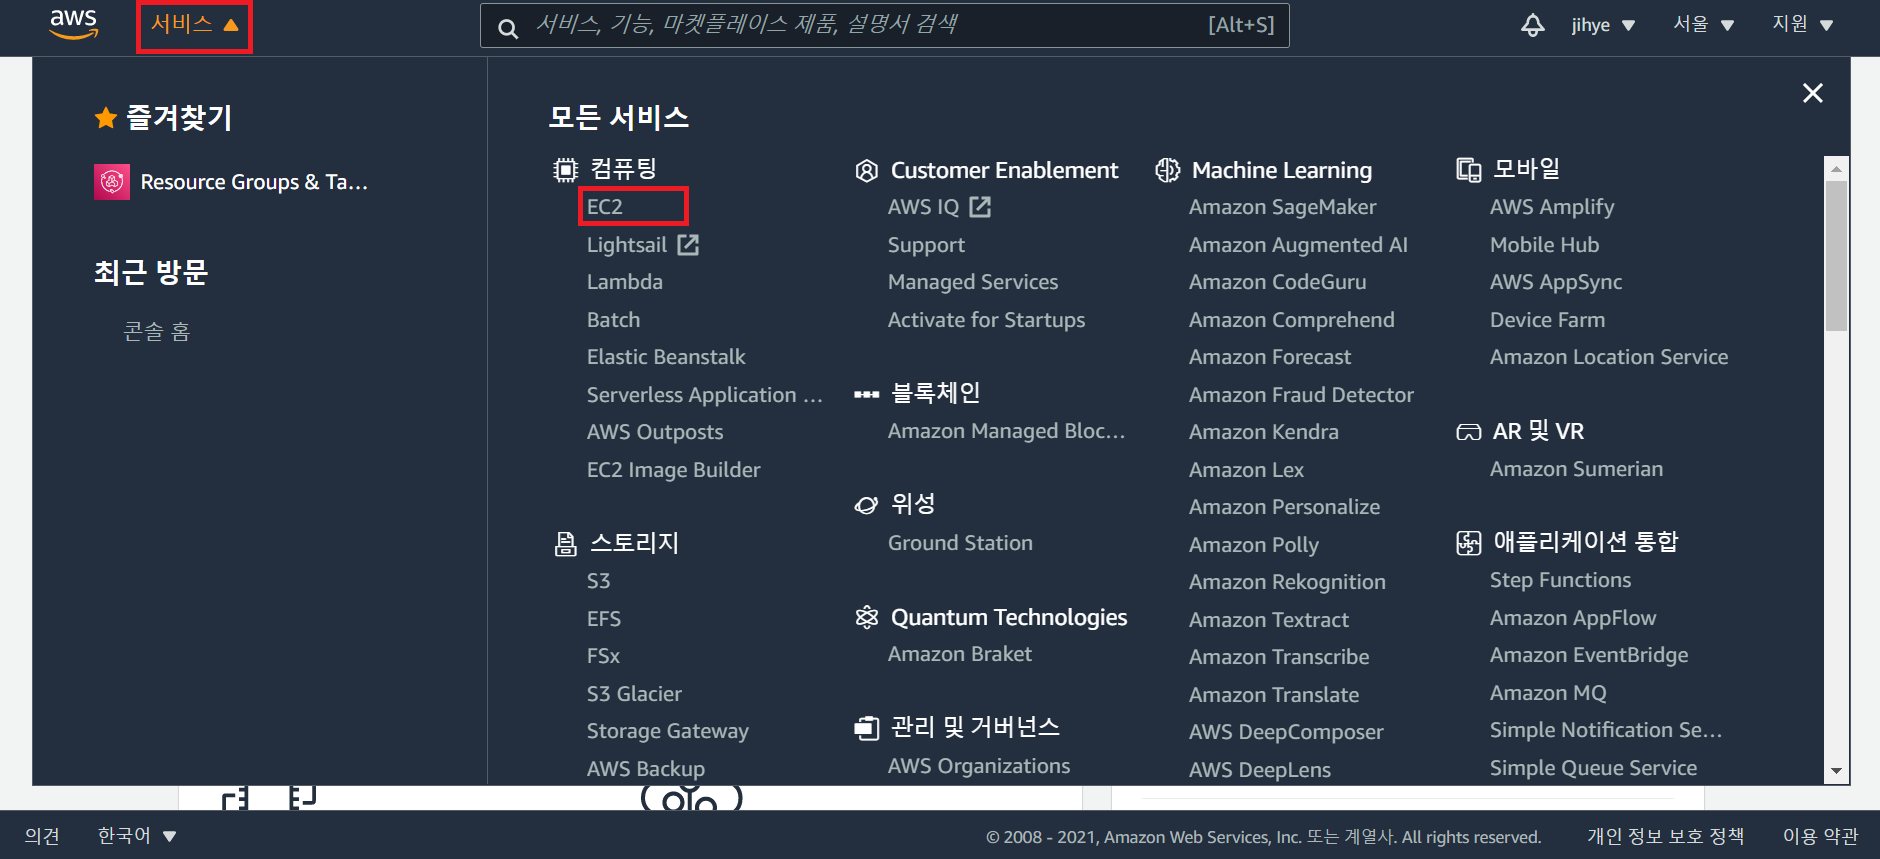Open Simple Queue Service
The image size is (1880, 859).
pyautogui.click(x=1593, y=768)
